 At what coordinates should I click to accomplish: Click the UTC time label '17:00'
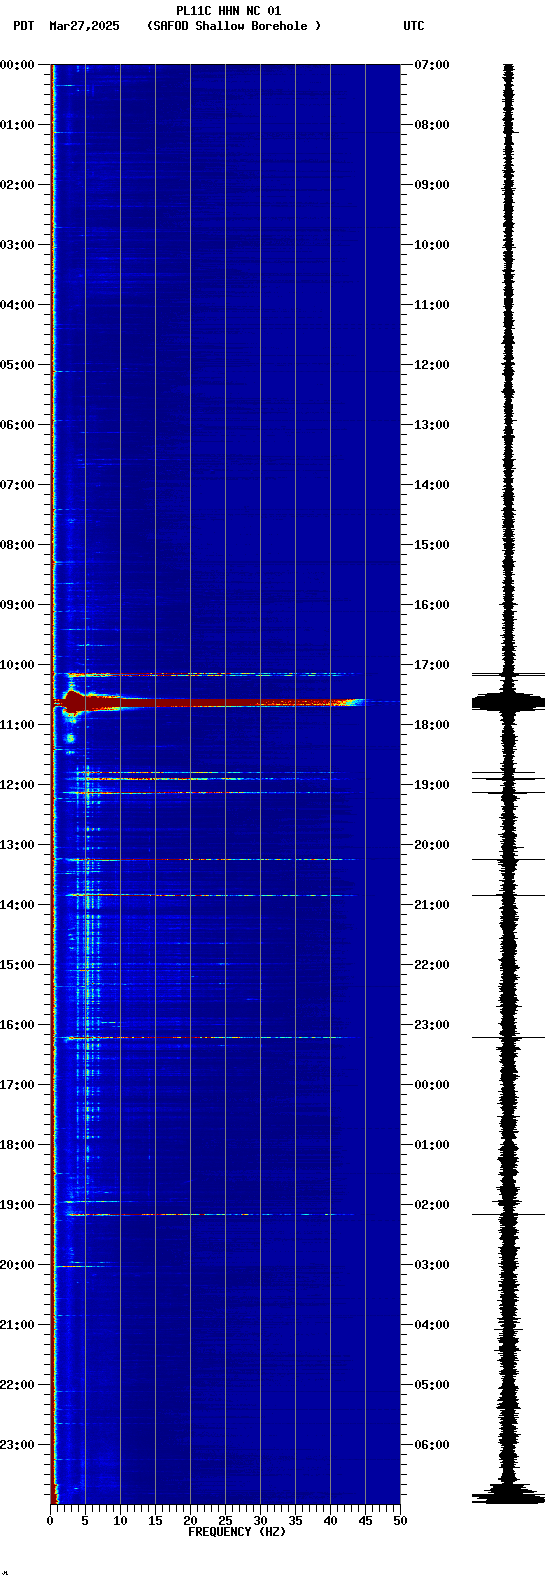(432, 665)
